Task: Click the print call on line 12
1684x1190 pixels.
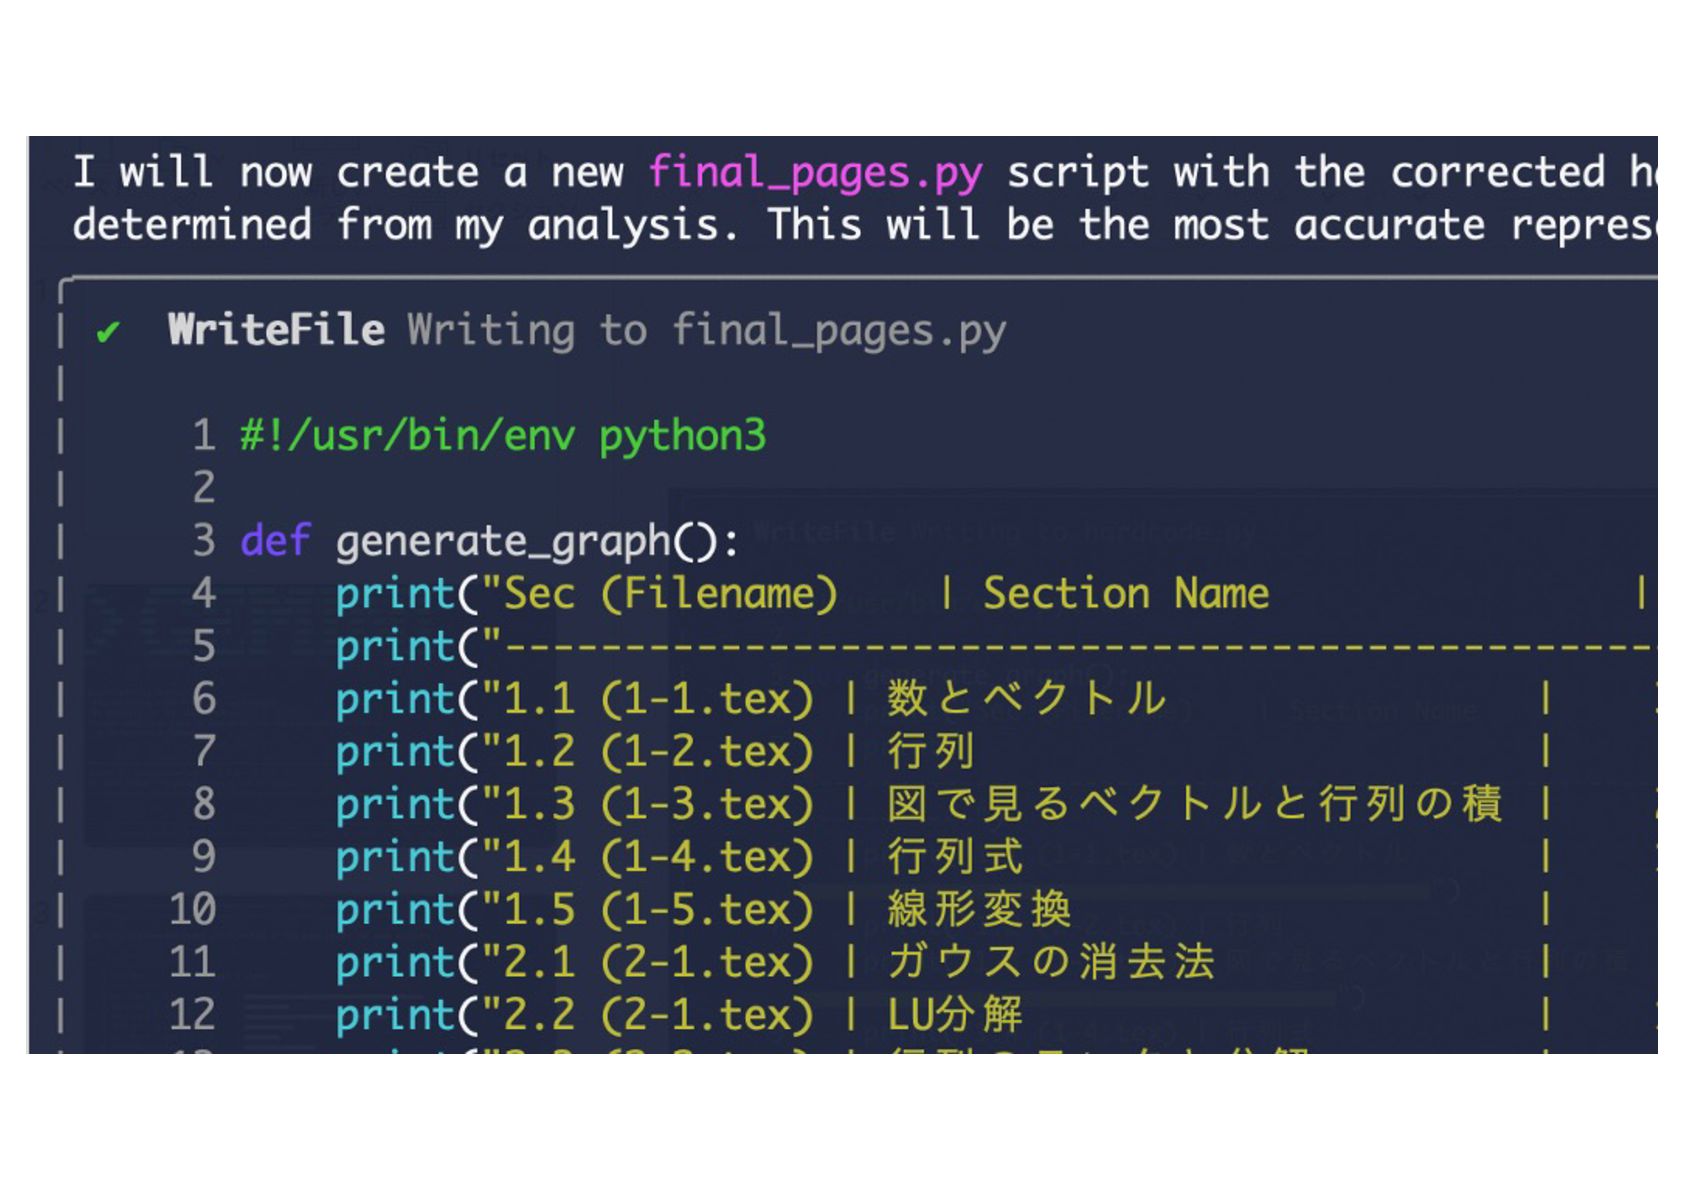Action: coord(396,1015)
